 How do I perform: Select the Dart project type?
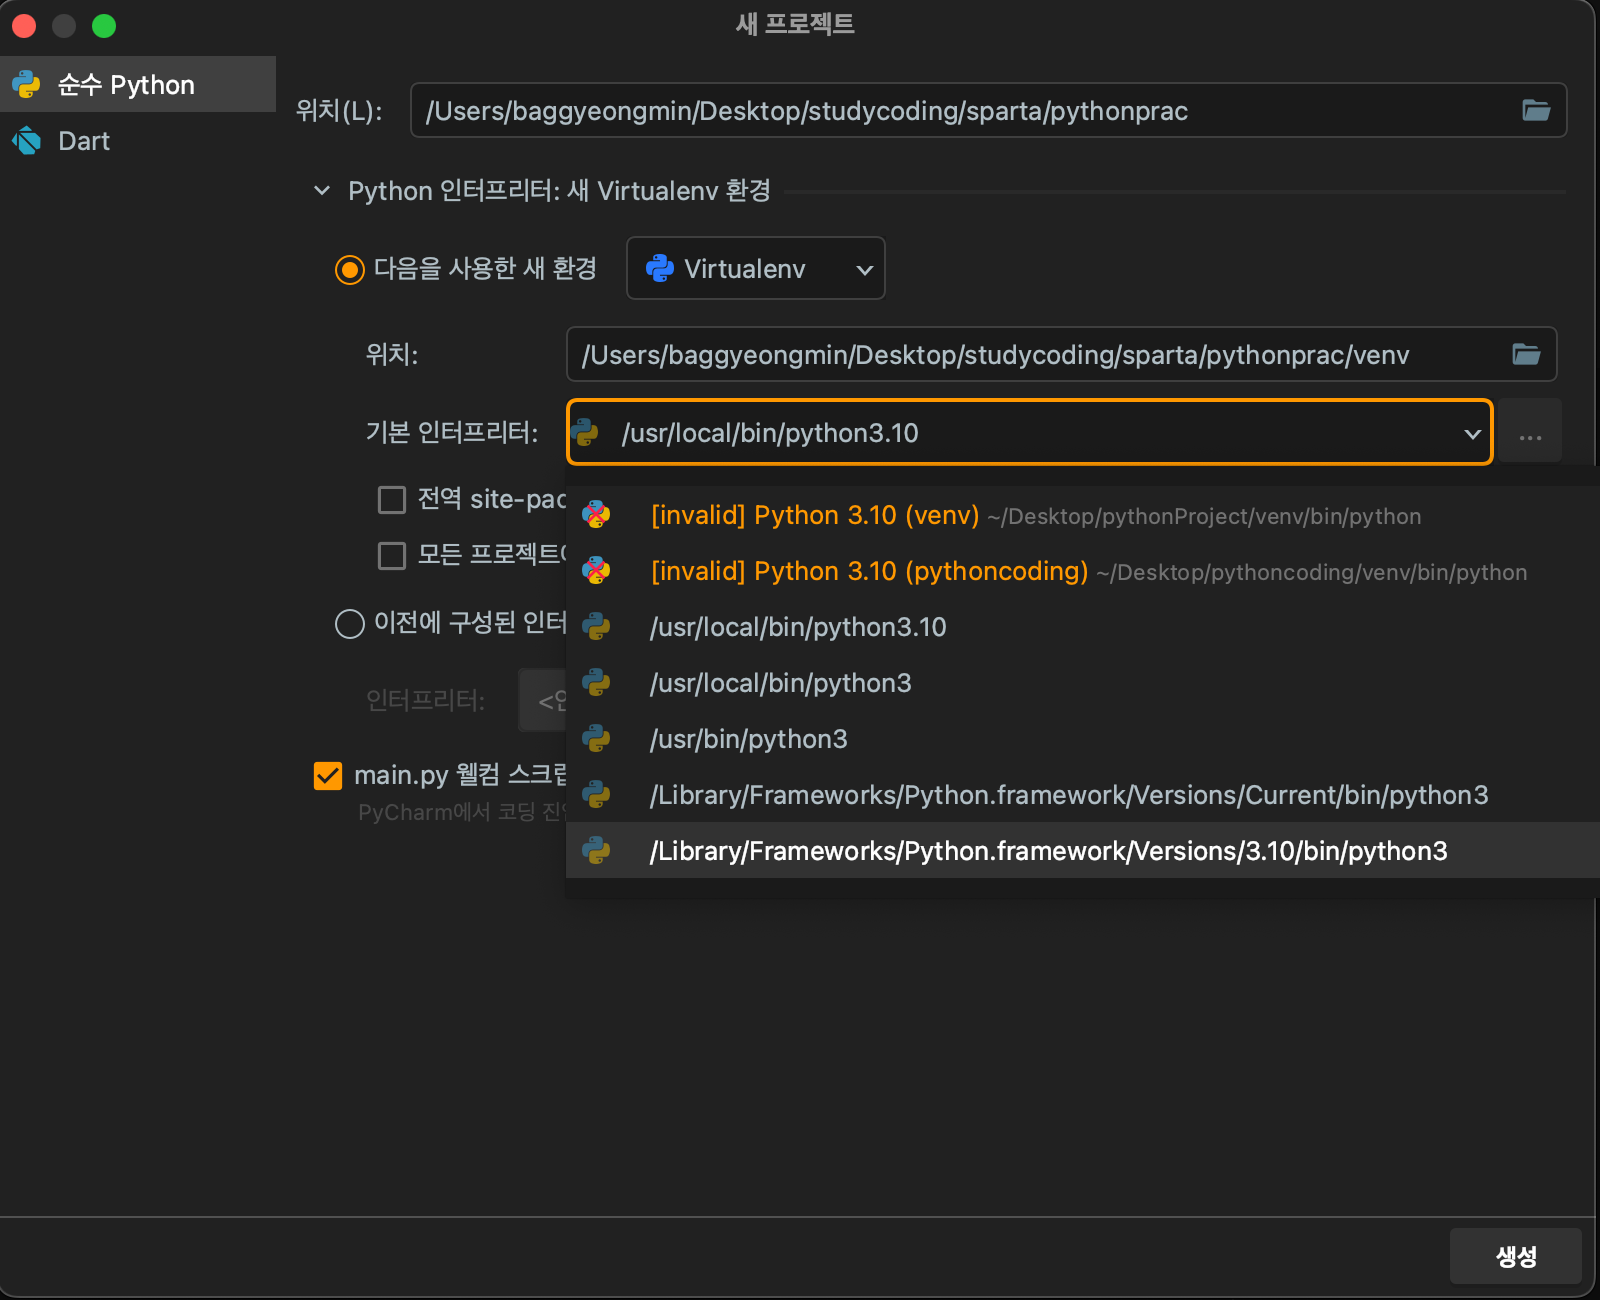coord(138,141)
